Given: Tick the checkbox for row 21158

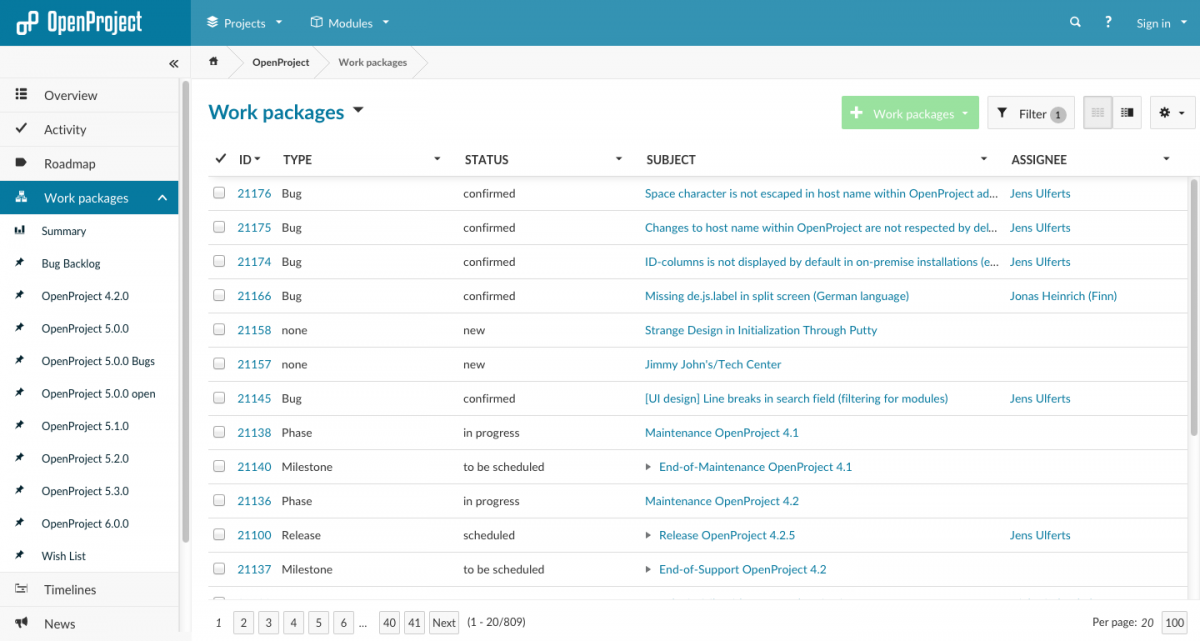Looking at the screenshot, I should pos(219,330).
